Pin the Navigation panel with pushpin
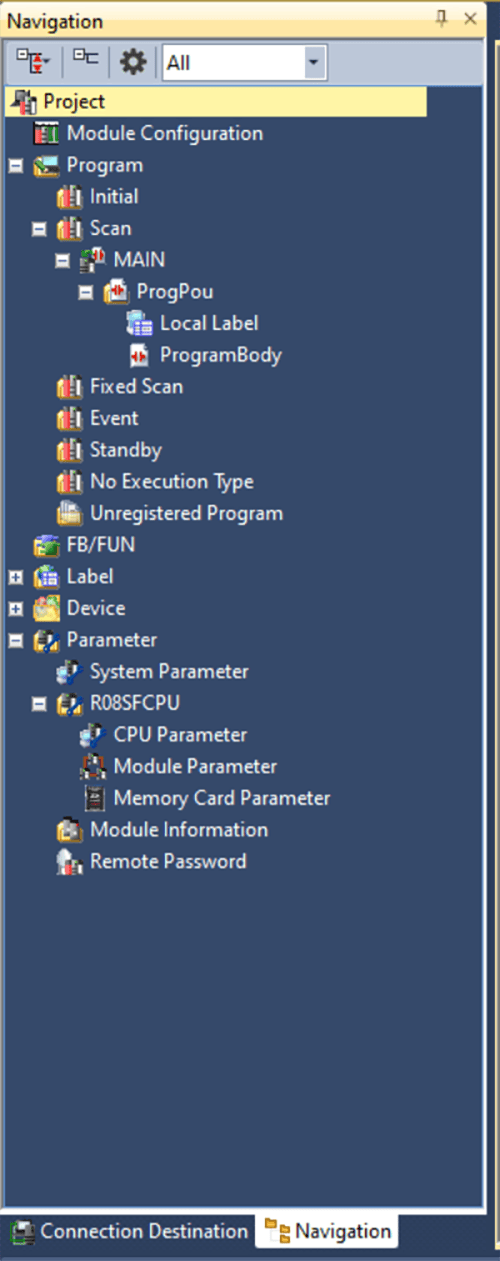Image resolution: width=500 pixels, height=1261 pixels. [x=441, y=20]
